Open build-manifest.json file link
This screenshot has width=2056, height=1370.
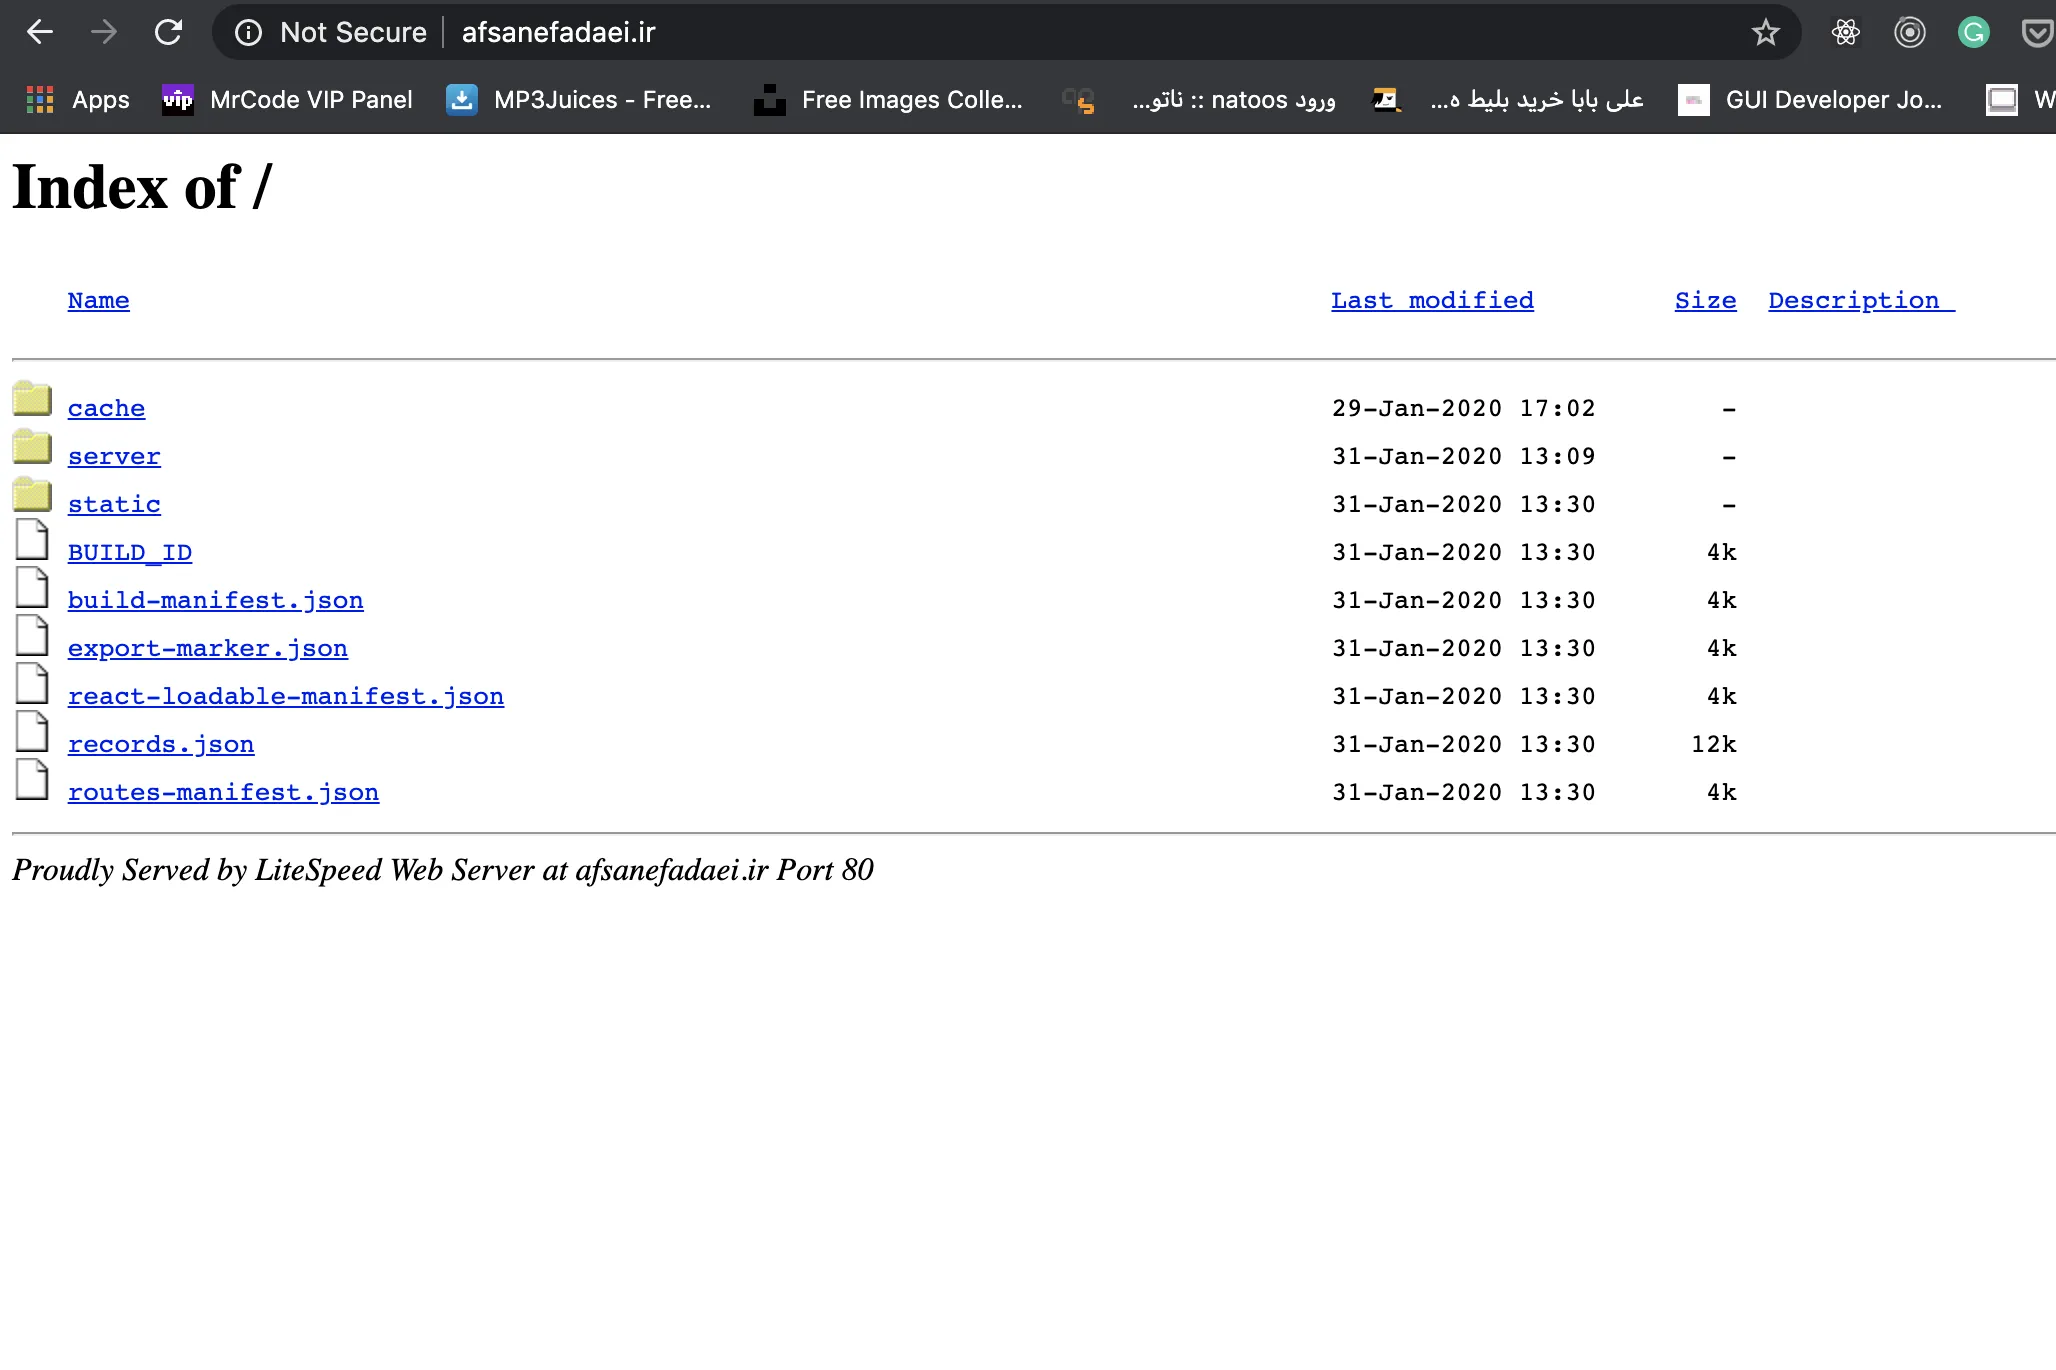tap(215, 601)
